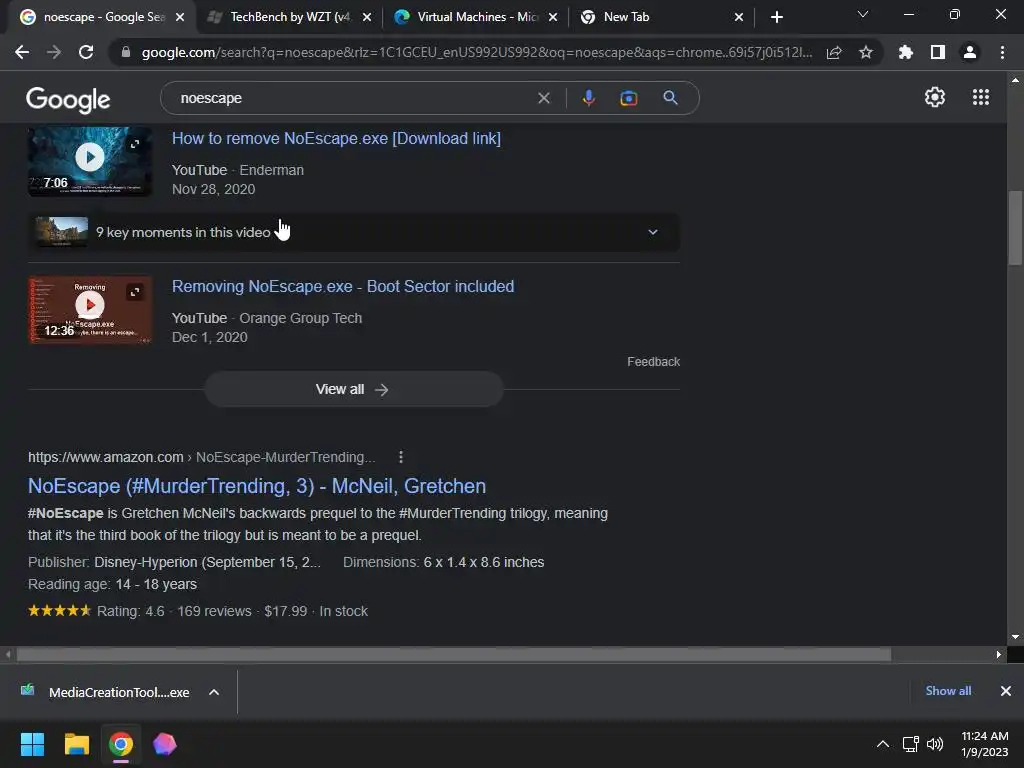Clear the Google search box

pos(543,98)
